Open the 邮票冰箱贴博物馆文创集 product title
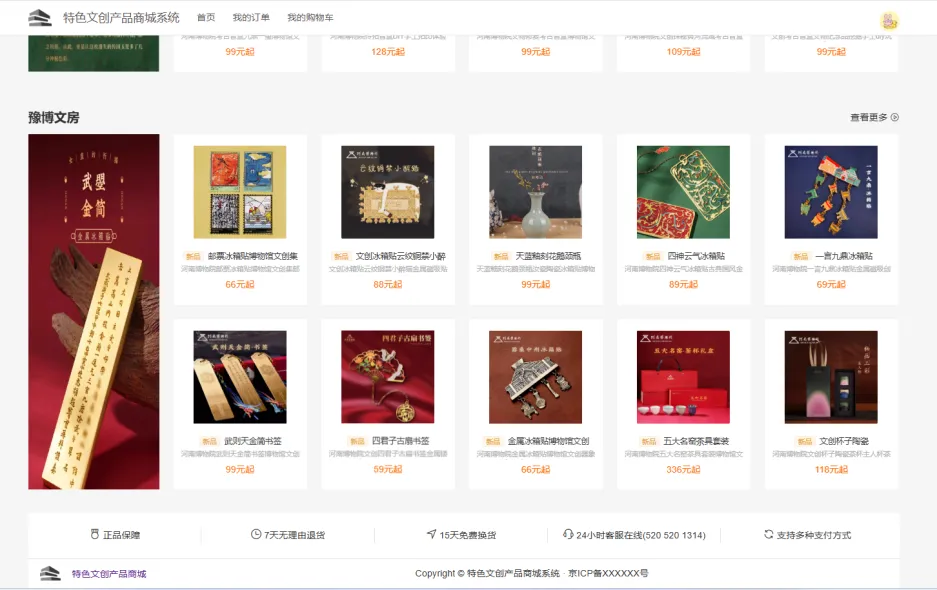Screen dimensions: 937x590 (253, 256)
